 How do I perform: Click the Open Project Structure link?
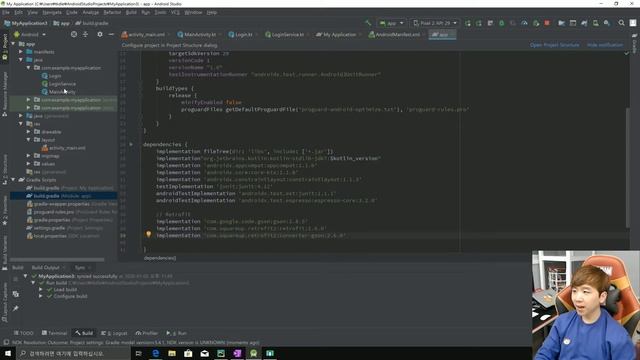[x=555, y=45]
